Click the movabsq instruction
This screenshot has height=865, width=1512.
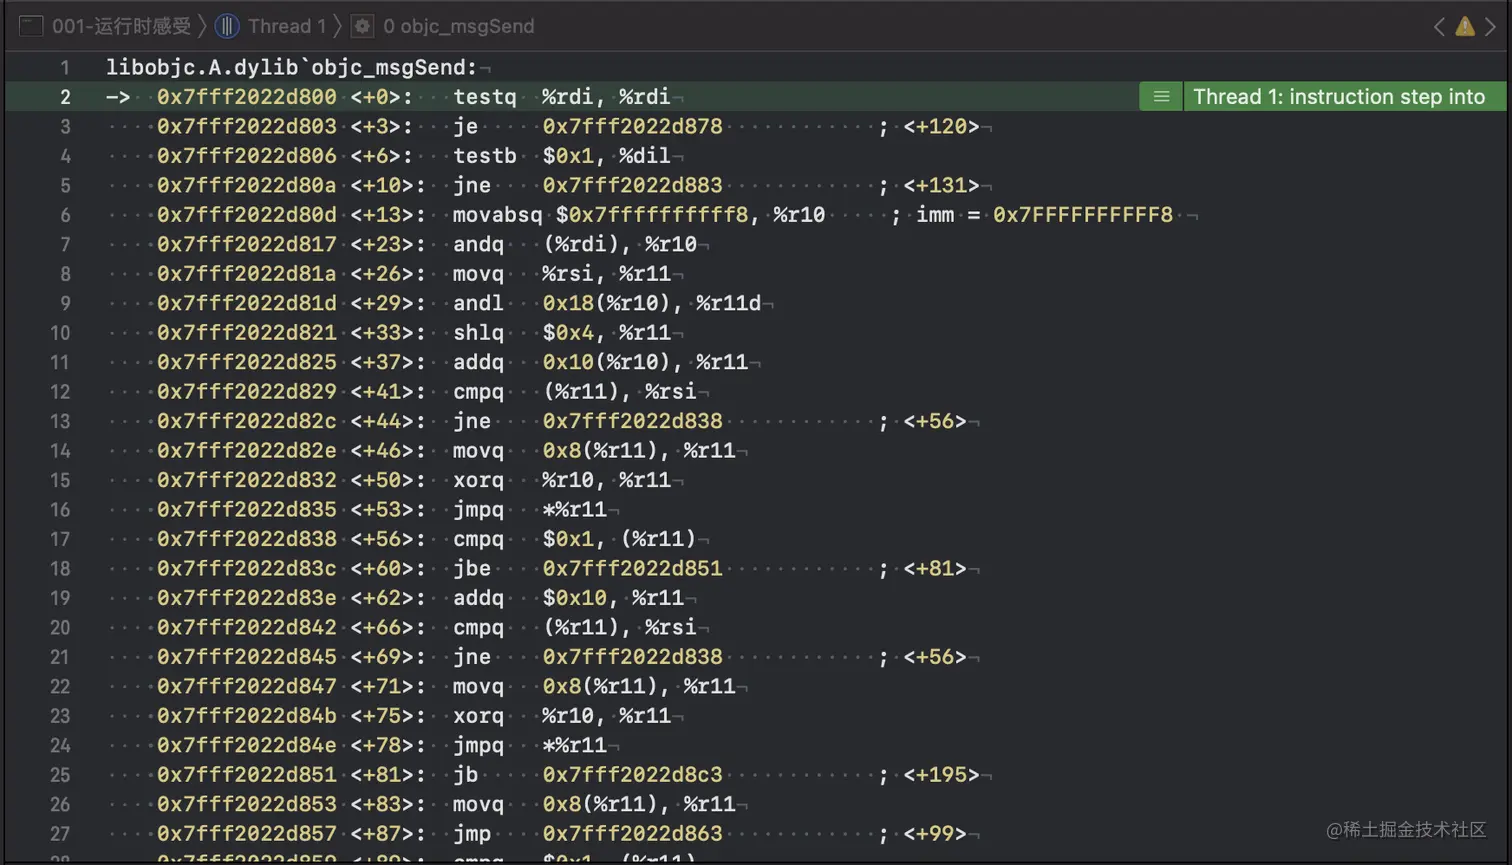(x=497, y=215)
